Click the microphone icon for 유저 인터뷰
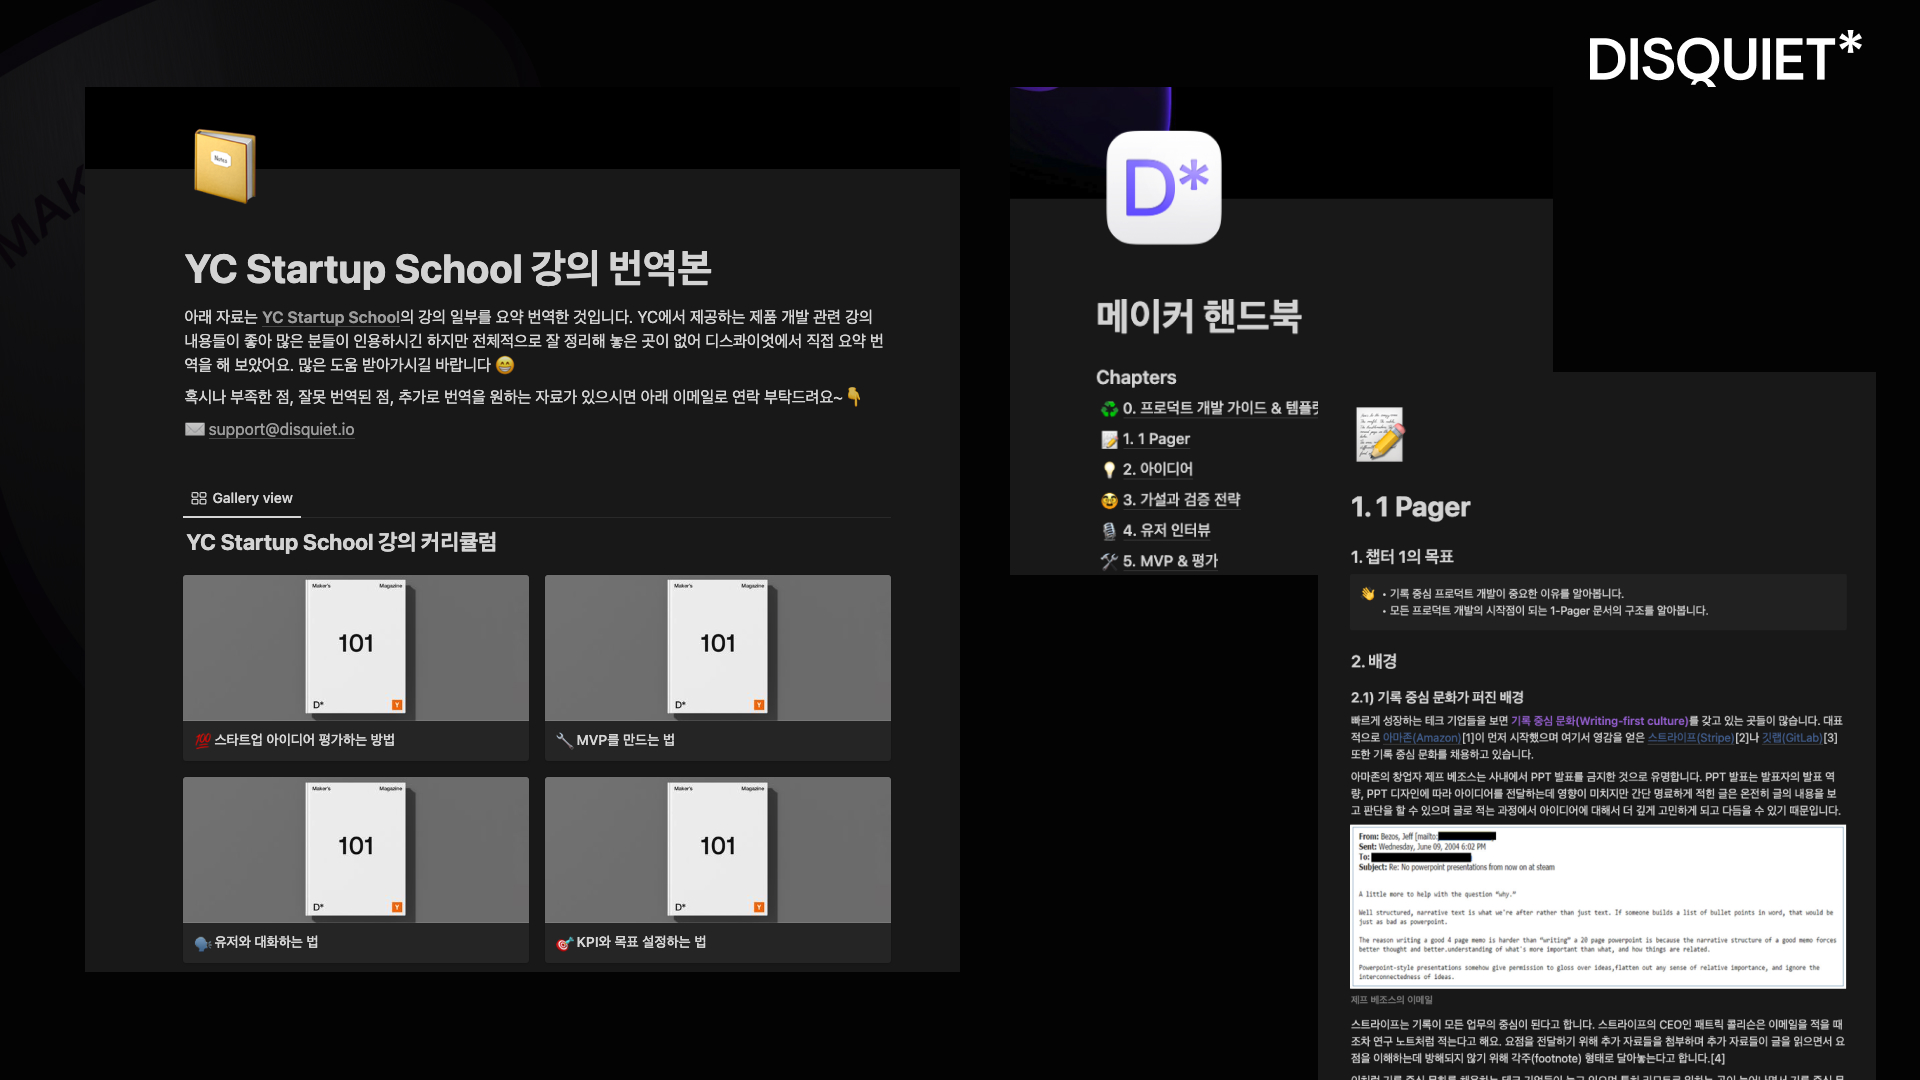The width and height of the screenshot is (1920, 1080). point(1109,531)
